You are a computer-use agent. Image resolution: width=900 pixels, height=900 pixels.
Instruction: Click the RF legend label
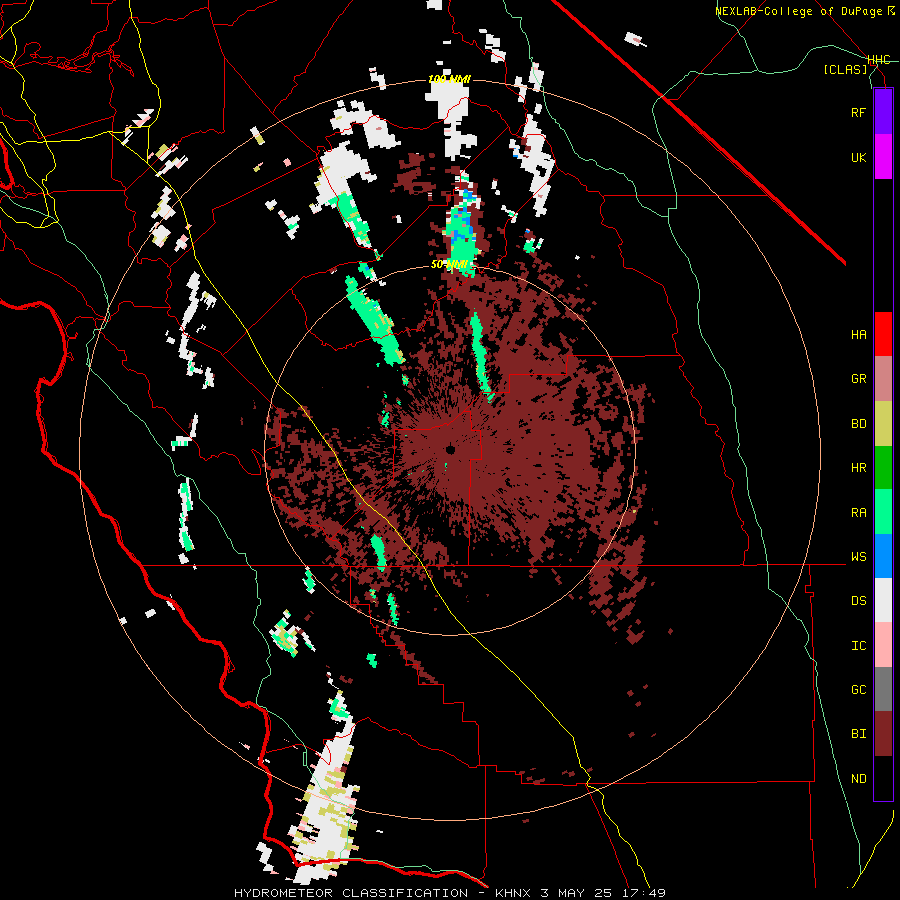point(858,112)
